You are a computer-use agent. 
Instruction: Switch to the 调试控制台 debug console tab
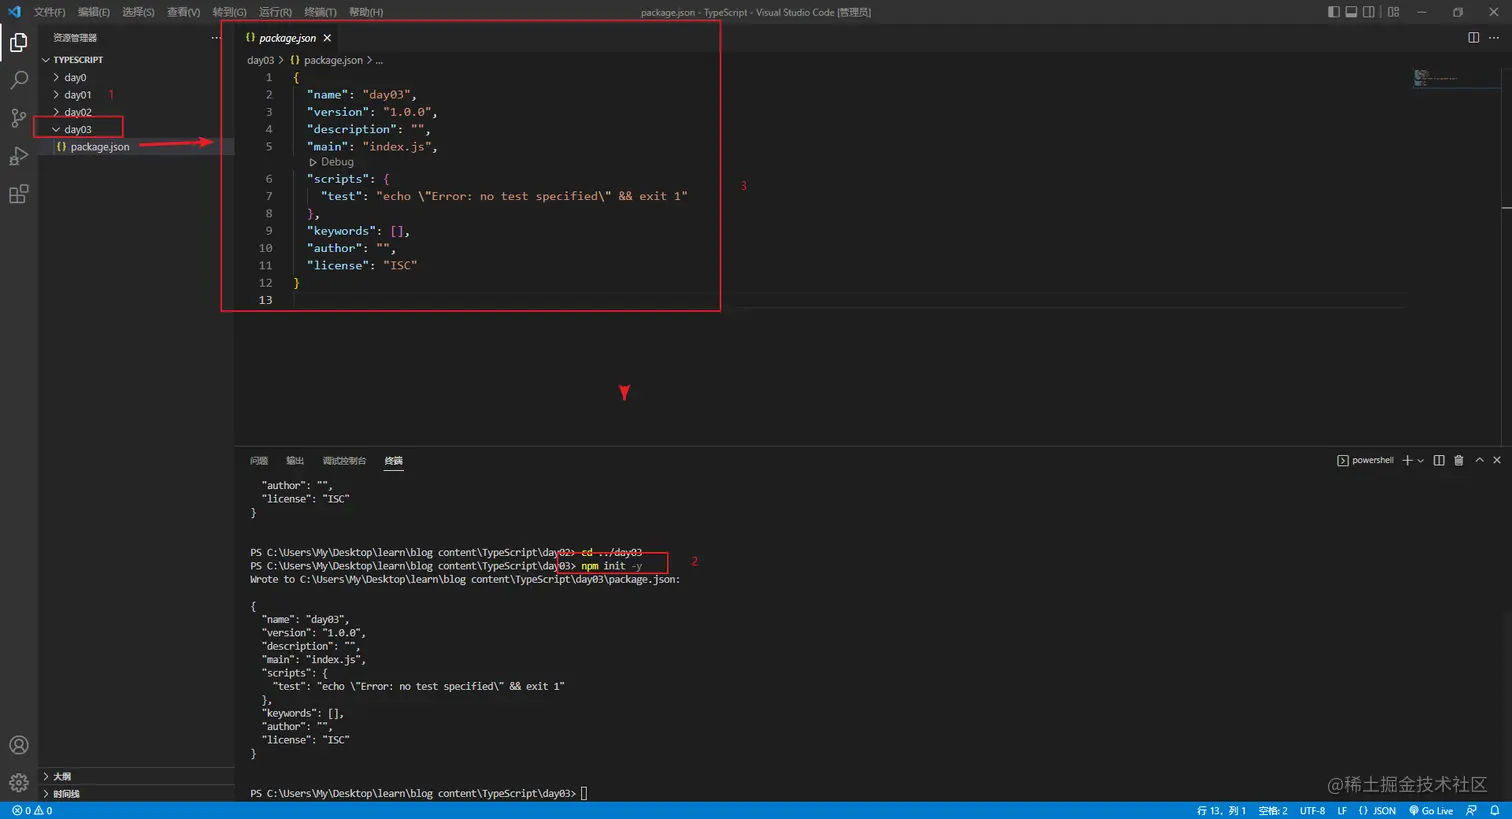[344, 461]
